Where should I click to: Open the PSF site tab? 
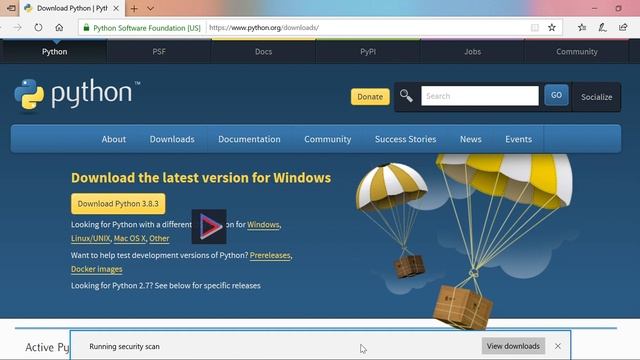pos(159,51)
